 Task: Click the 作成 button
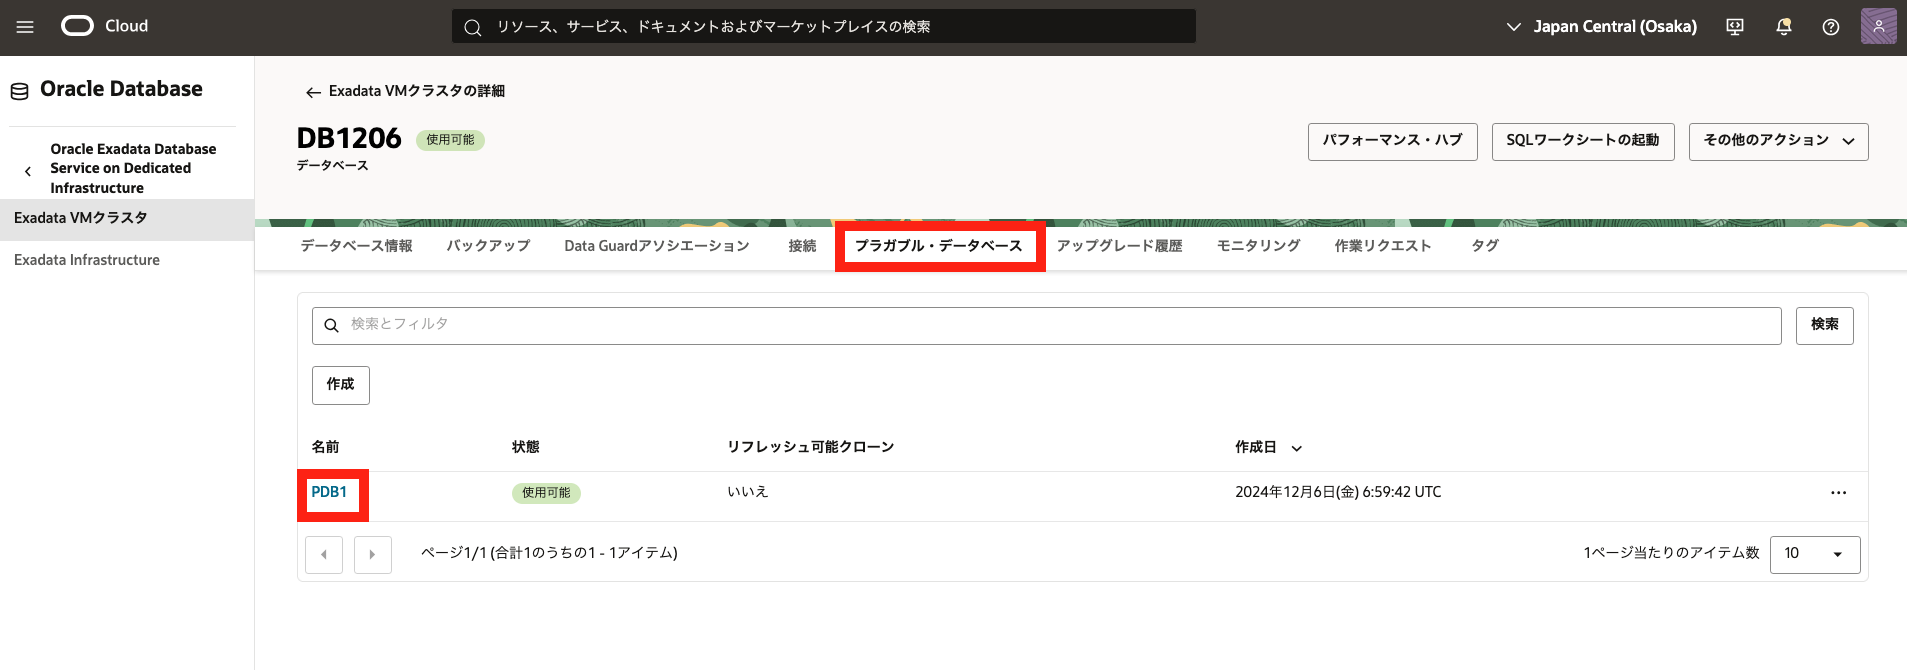tap(340, 385)
